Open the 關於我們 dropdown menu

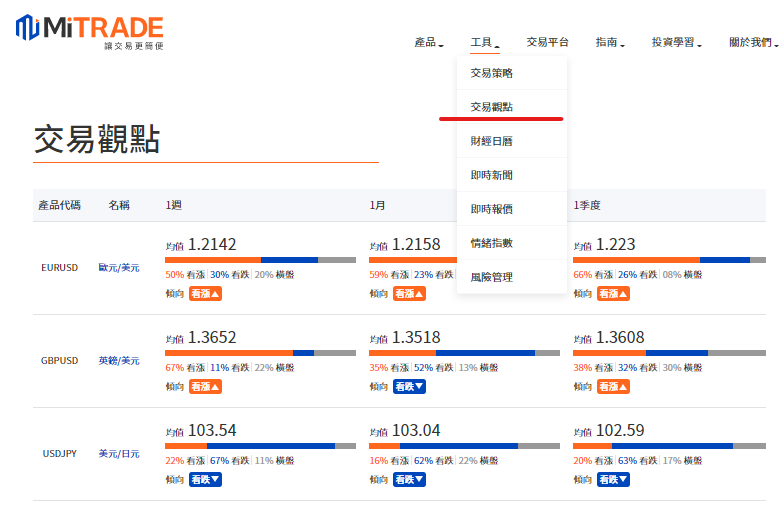click(753, 43)
